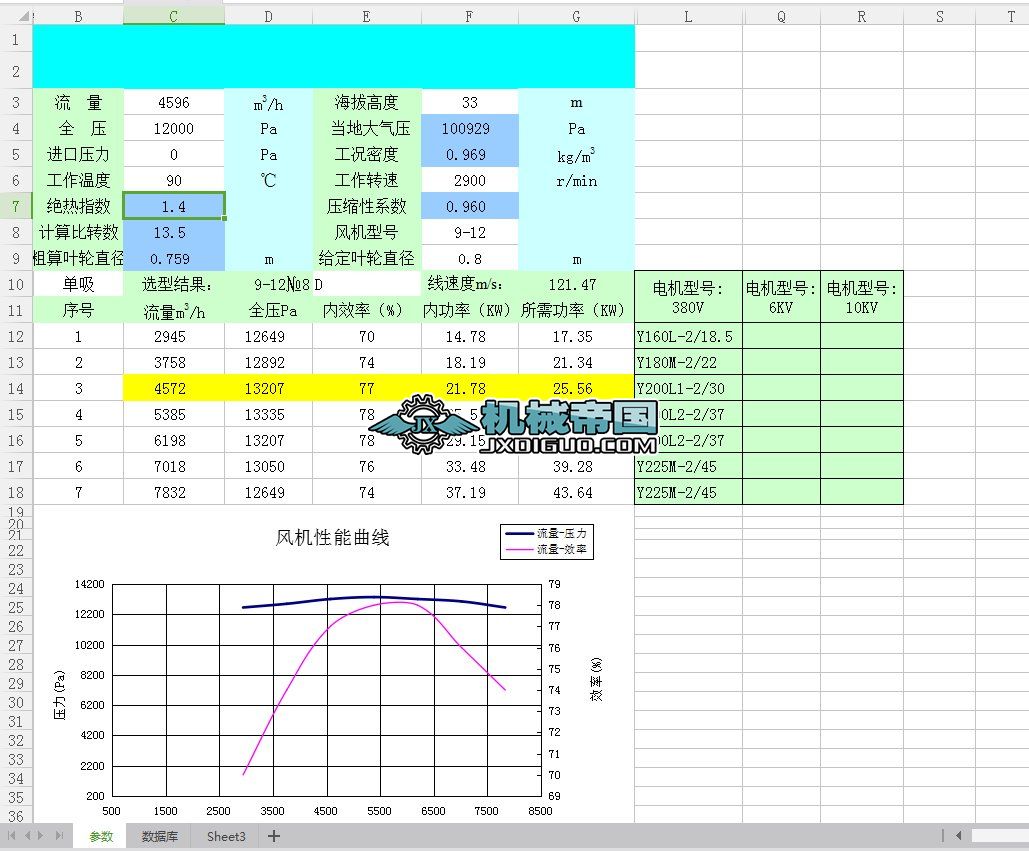The width and height of the screenshot is (1029, 851).
Task: Click internal power cell 33.48
Action: (x=470, y=467)
